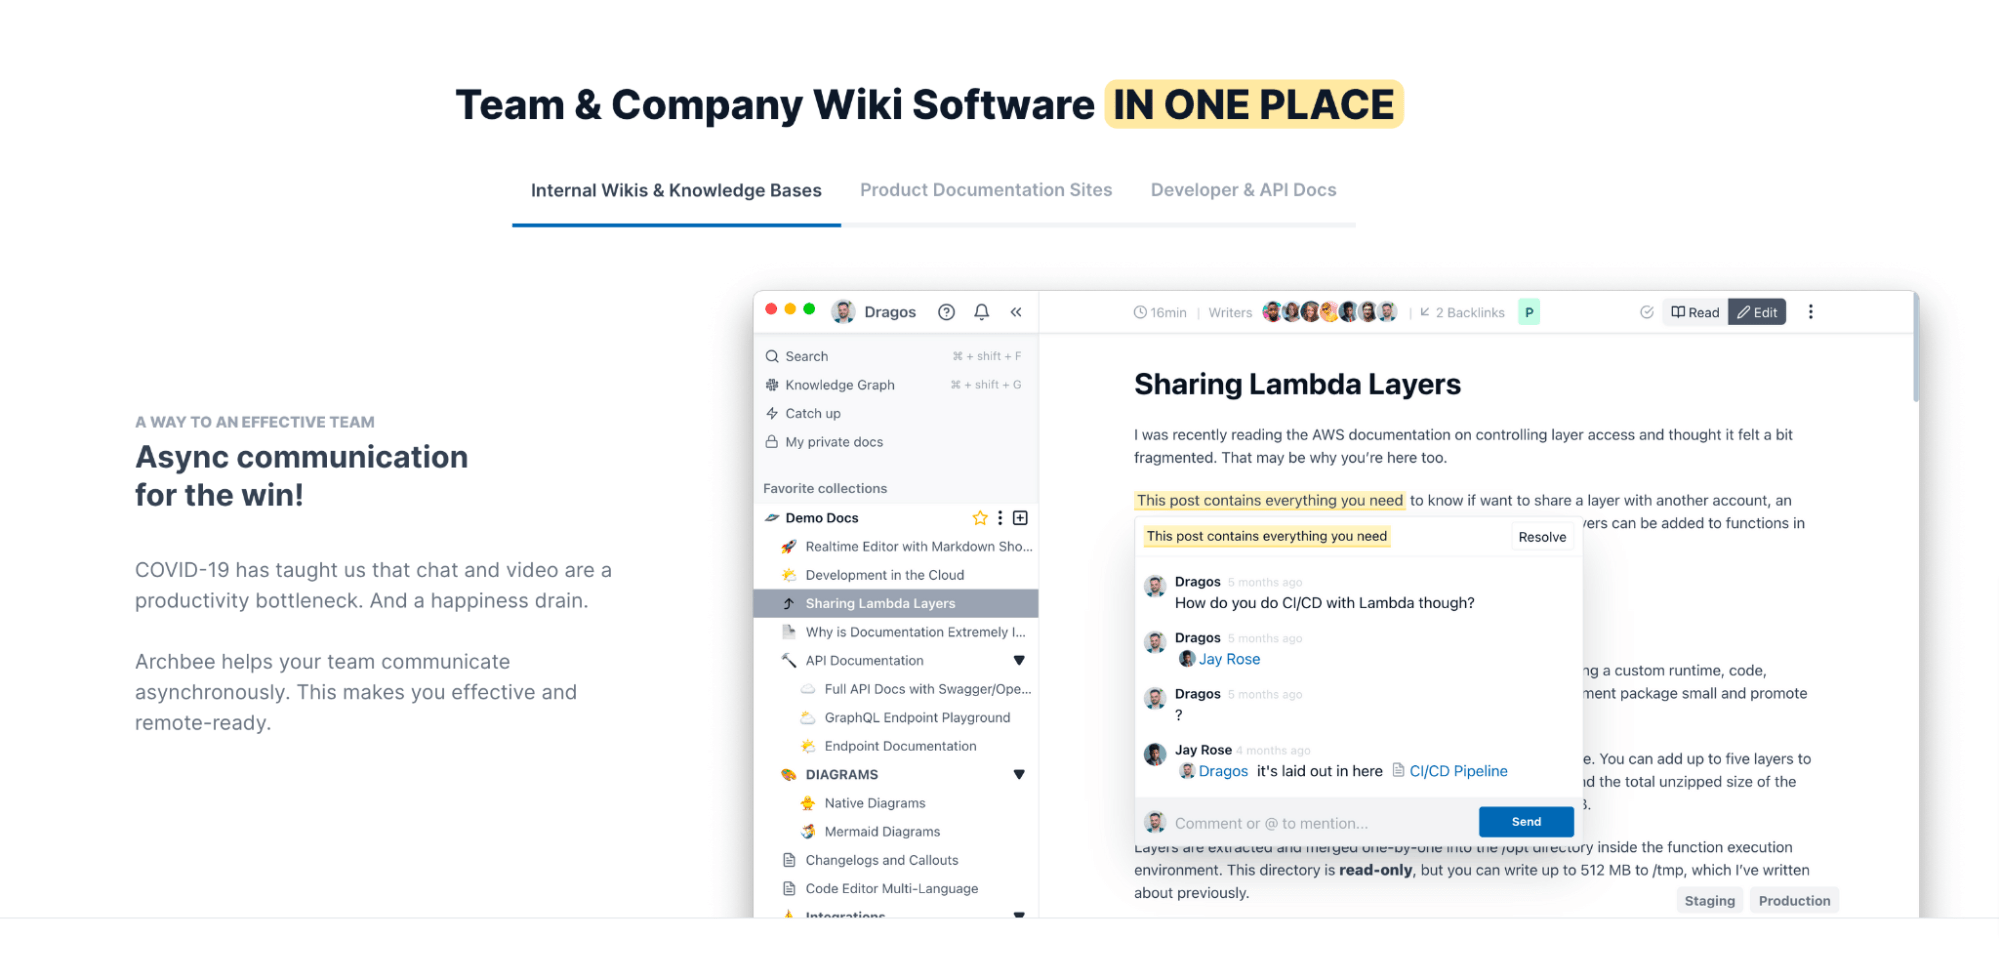This screenshot has height=960, width=1999.
Task: Collapse the API Documentation section
Action: pyautogui.click(x=1019, y=660)
